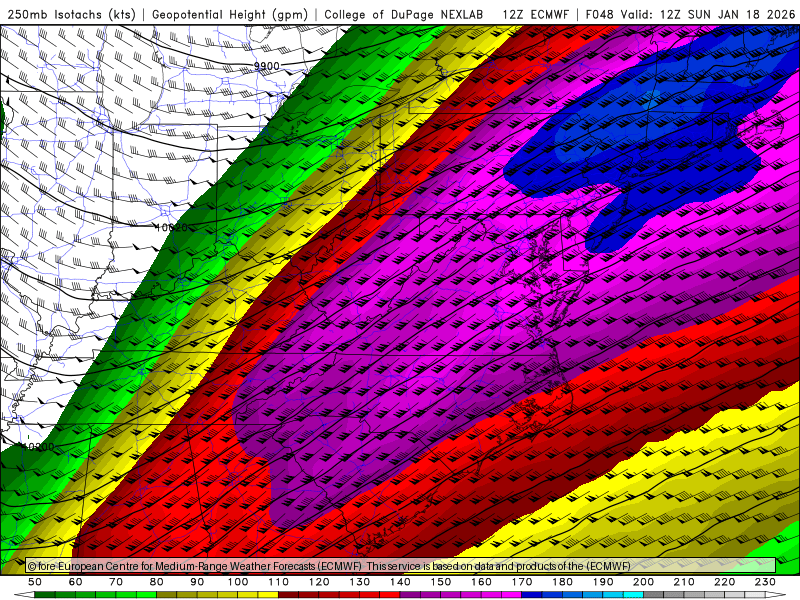Click the 200 kts legend value

coord(644,582)
